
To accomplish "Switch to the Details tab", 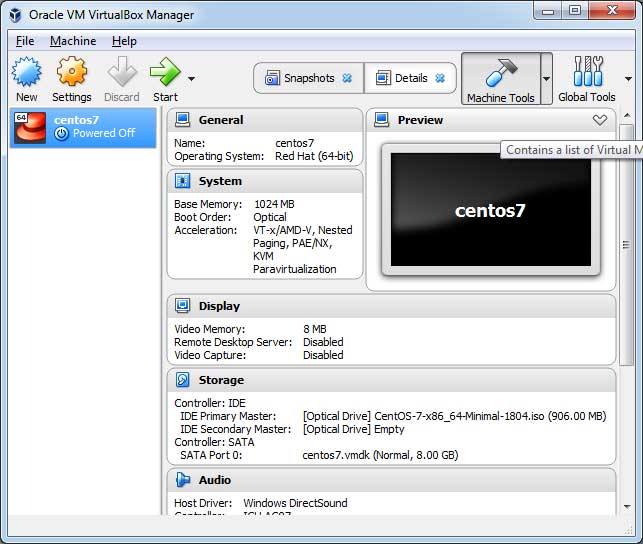I will [410, 78].
